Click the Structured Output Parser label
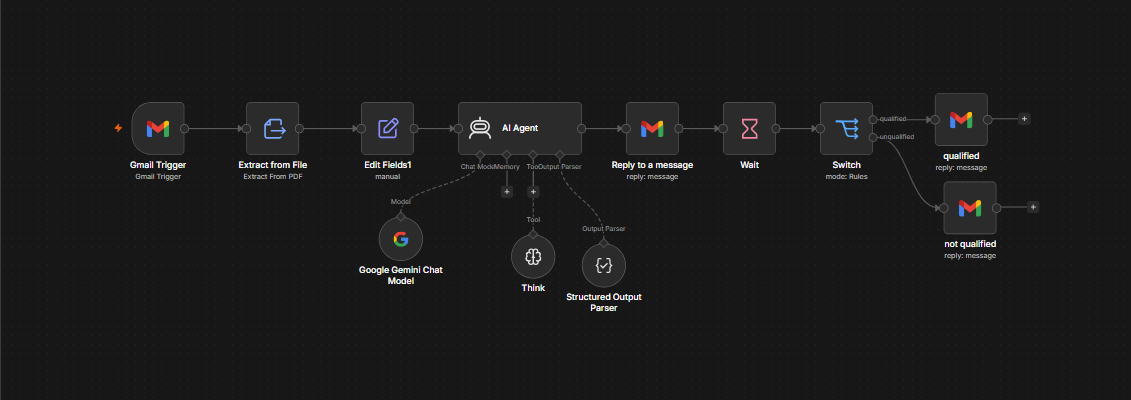The image size is (1131, 400). [x=604, y=302]
